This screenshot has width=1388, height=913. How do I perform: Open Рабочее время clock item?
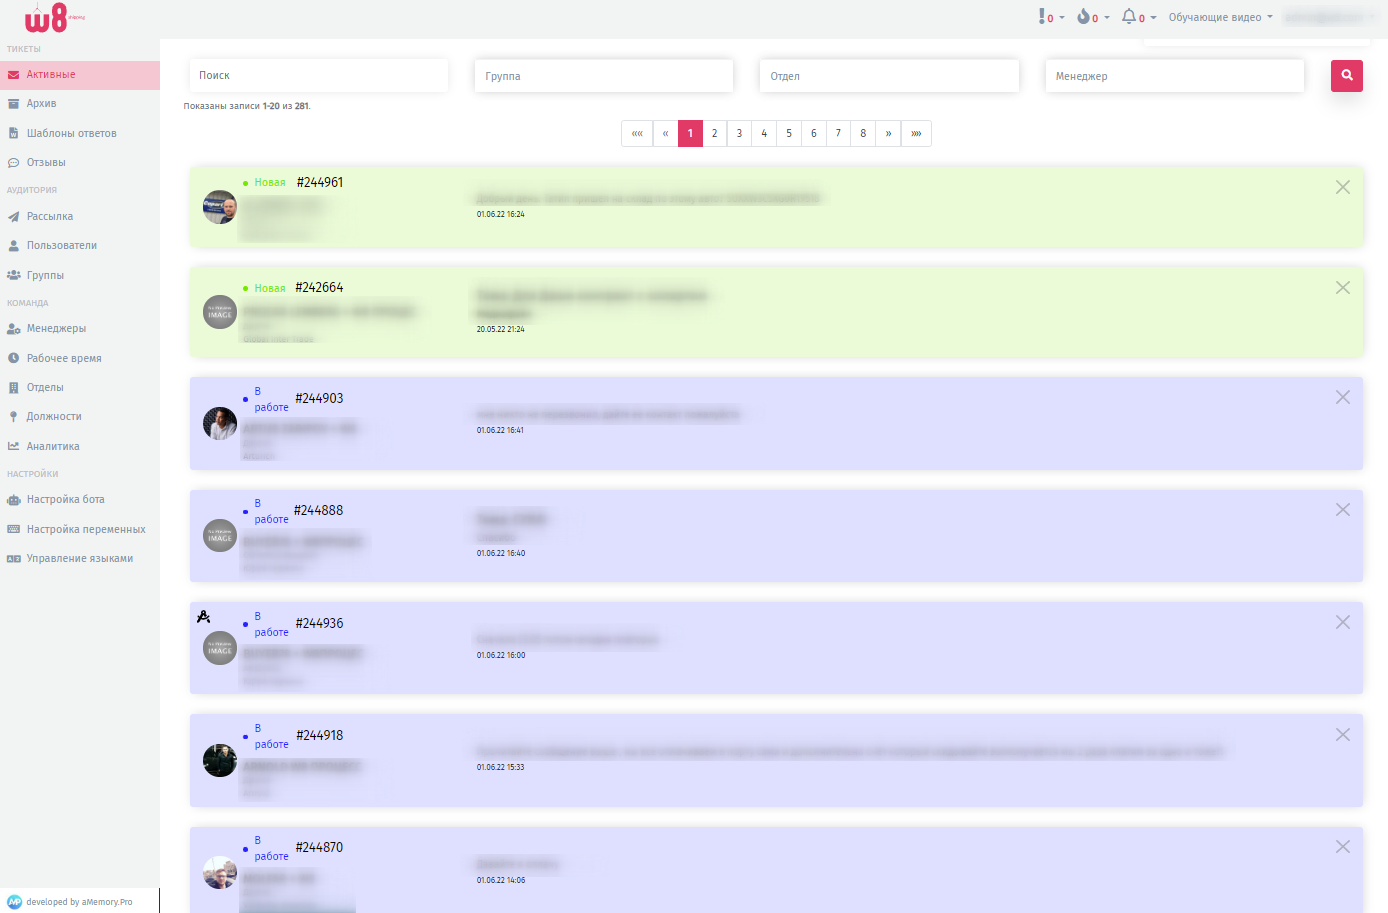pos(80,358)
